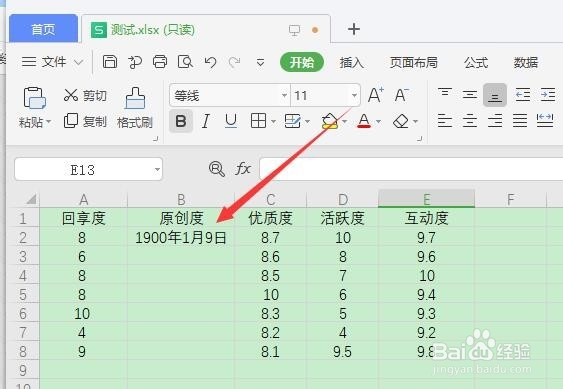Image resolution: width=563 pixels, height=389 pixels.
Task: Copy the selection using Copy icon
Action: (71, 121)
